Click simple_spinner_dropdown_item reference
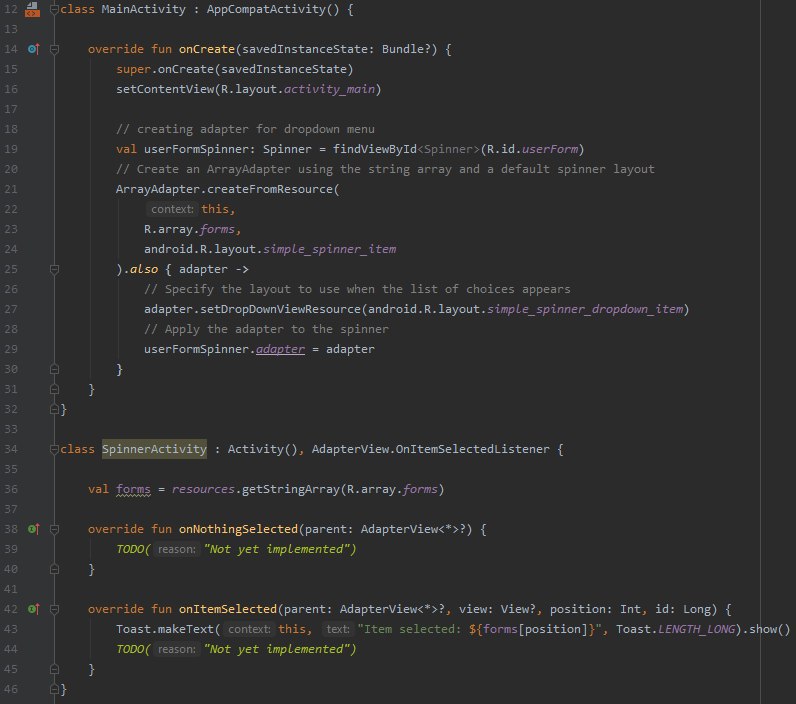 click(585, 309)
